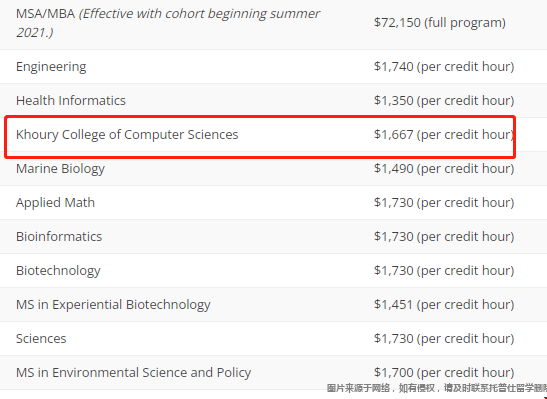This screenshot has height=399, width=547.
Task: Select Khoury College of Computer Sciences
Action: click(x=127, y=135)
